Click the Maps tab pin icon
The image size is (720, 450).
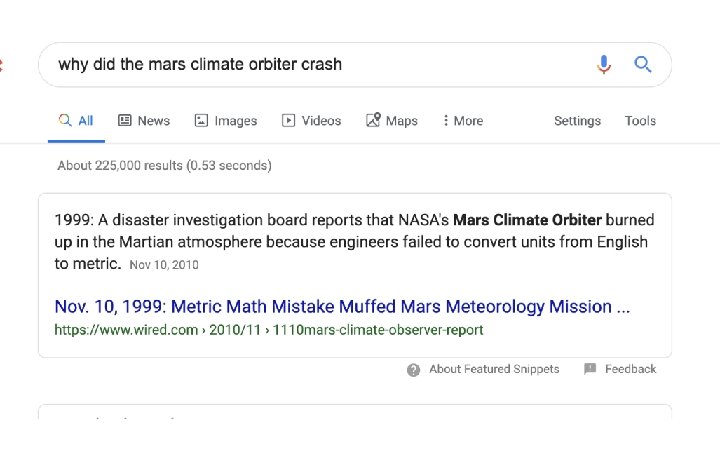(x=373, y=121)
